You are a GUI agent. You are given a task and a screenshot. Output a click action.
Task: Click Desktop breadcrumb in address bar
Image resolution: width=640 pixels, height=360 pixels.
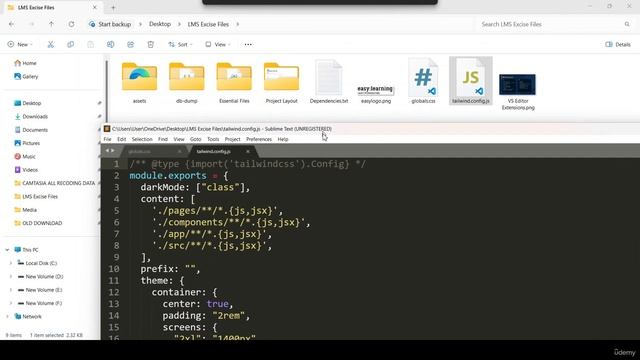(x=160, y=24)
